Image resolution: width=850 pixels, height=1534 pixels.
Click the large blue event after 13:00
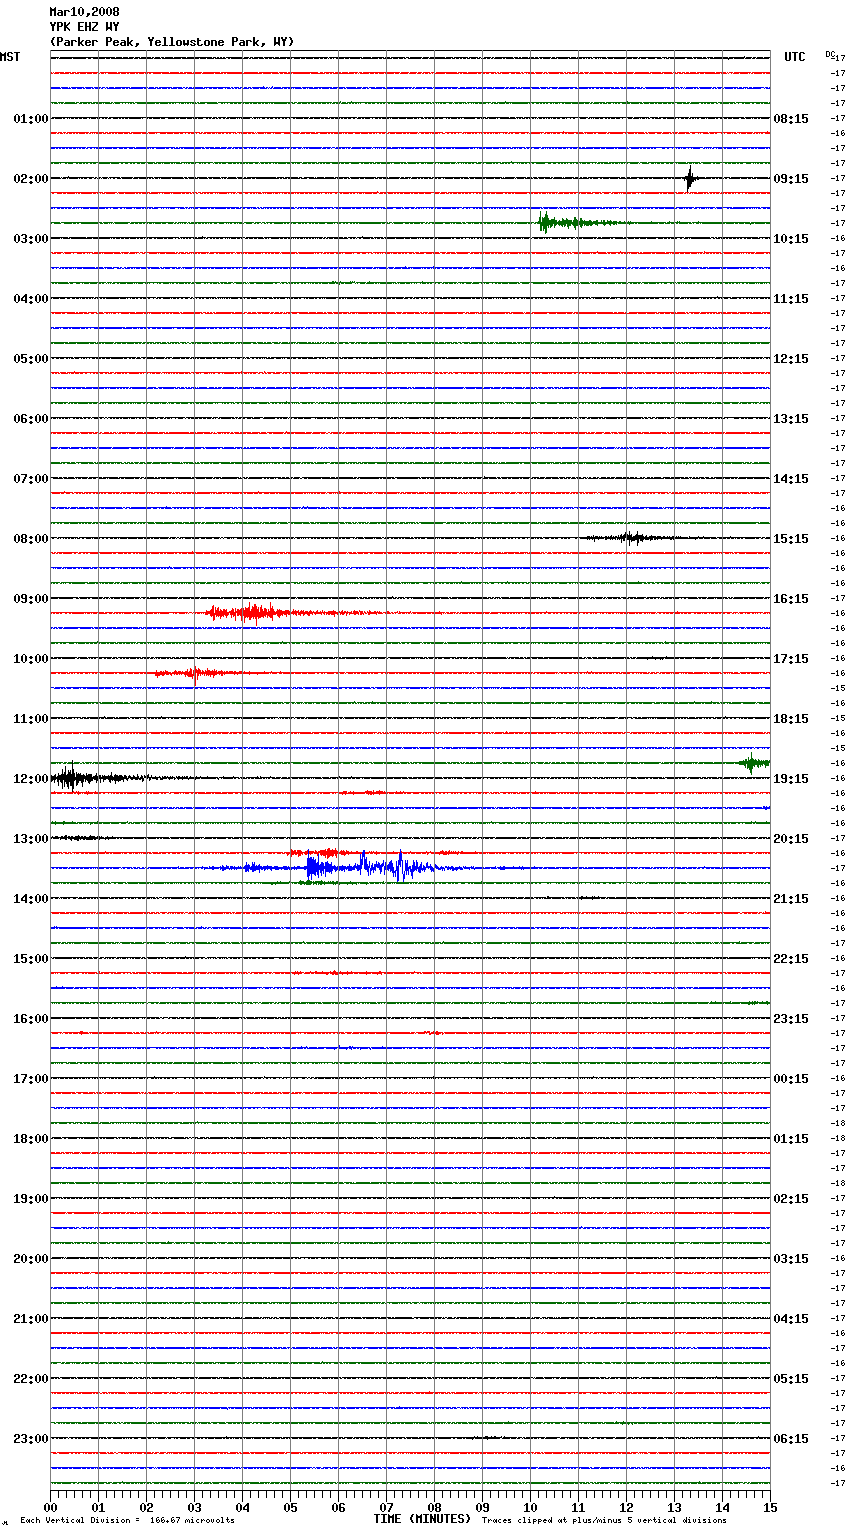tap(370, 867)
